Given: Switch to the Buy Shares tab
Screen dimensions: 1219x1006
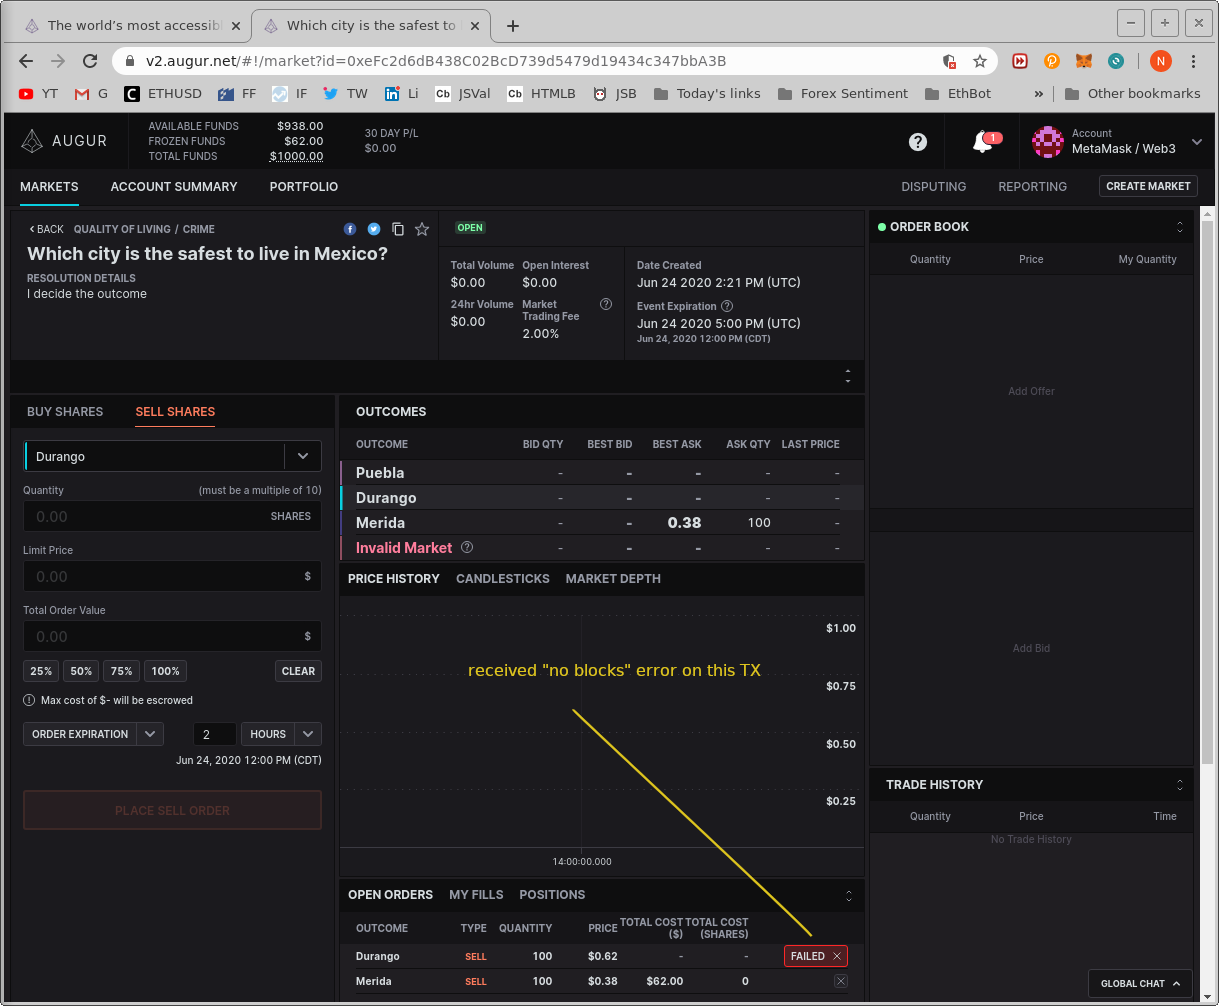Looking at the screenshot, I should (x=64, y=411).
